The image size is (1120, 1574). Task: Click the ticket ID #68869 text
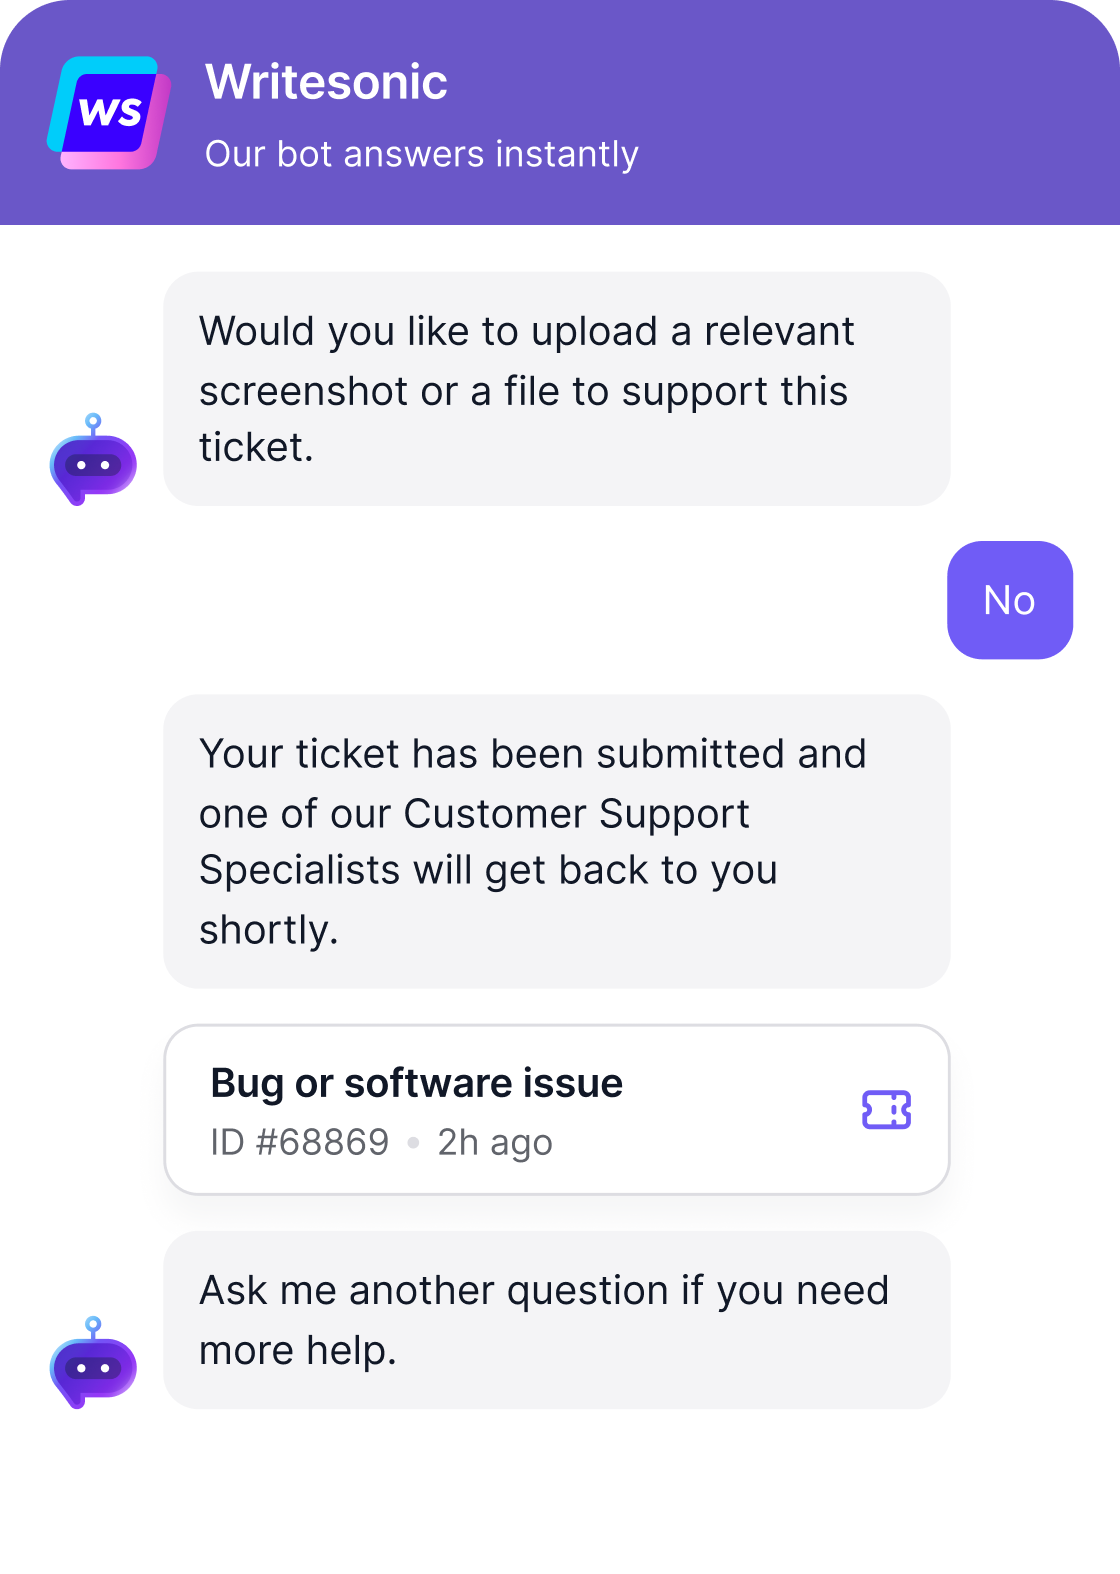(x=299, y=1142)
